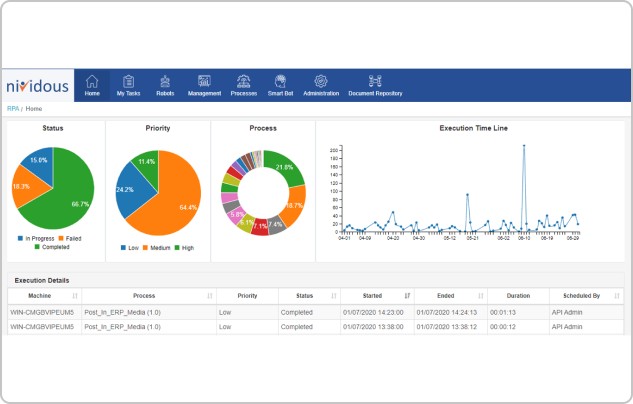Open My Tasks clipboard icon

pos(128,81)
